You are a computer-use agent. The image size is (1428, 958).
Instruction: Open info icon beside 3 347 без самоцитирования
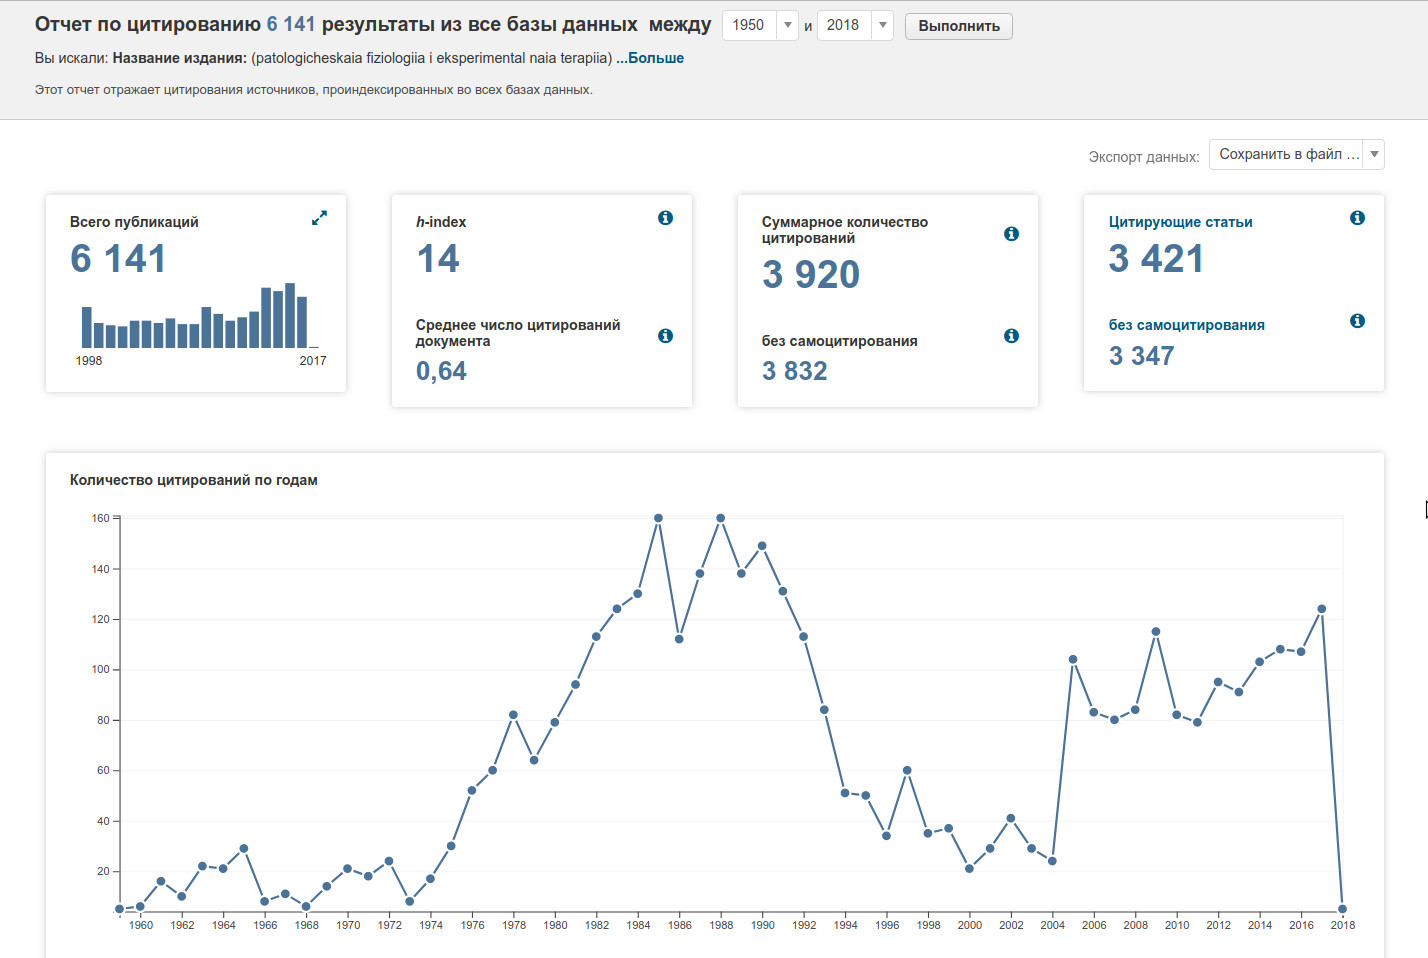1357,321
